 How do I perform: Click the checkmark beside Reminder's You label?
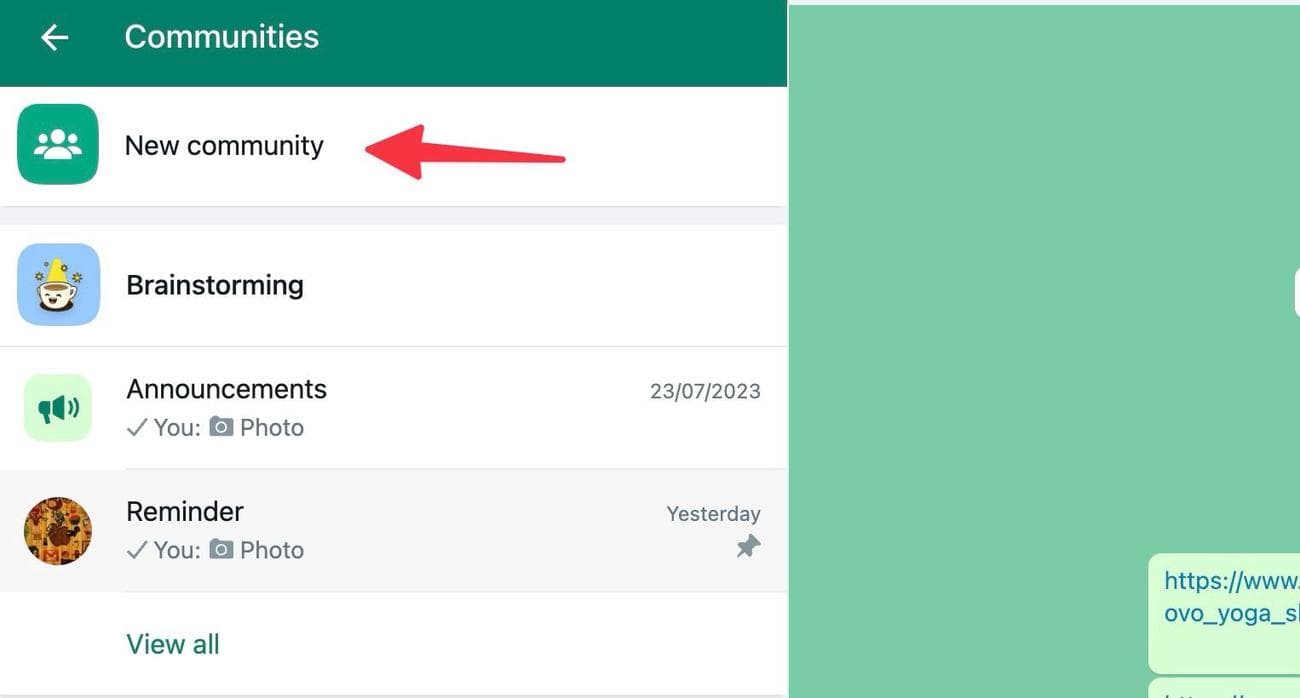136,549
